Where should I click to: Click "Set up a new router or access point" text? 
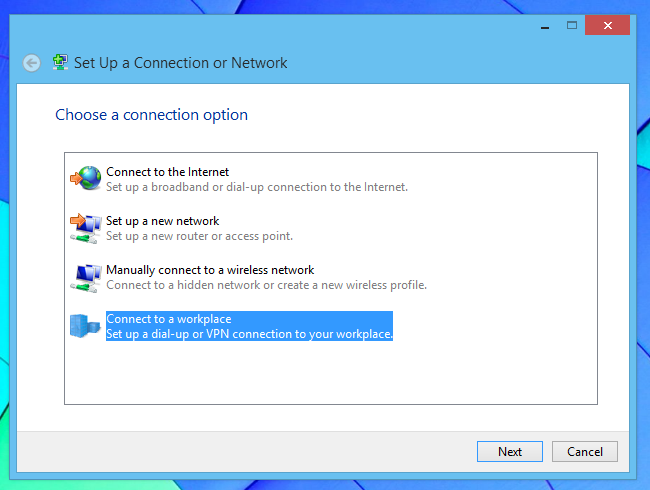coord(199,236)
